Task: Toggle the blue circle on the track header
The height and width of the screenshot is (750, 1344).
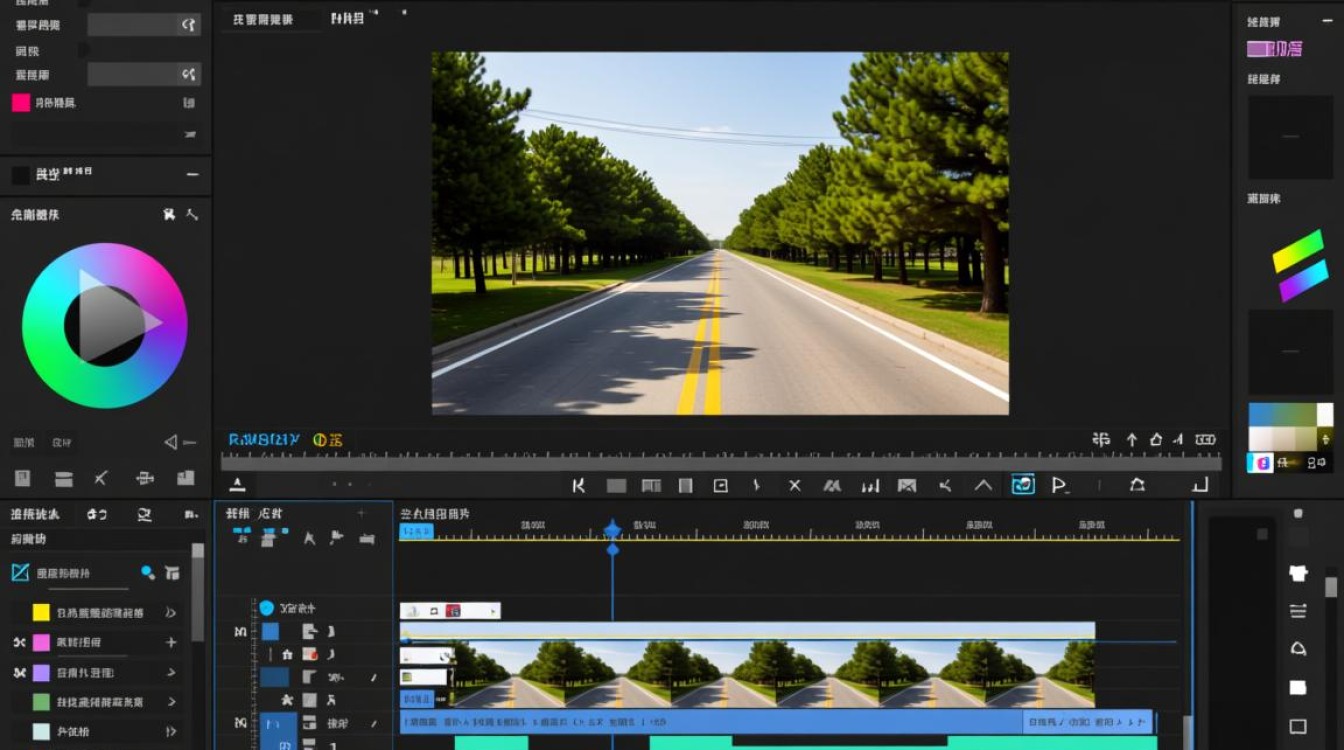Action: (267, 608)
